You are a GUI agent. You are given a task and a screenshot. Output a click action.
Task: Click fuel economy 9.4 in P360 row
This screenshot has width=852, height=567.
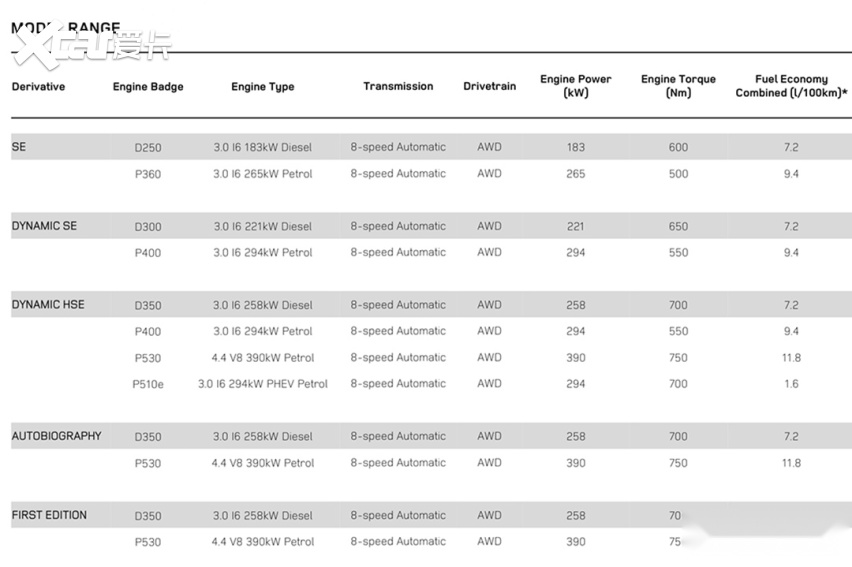791,174
